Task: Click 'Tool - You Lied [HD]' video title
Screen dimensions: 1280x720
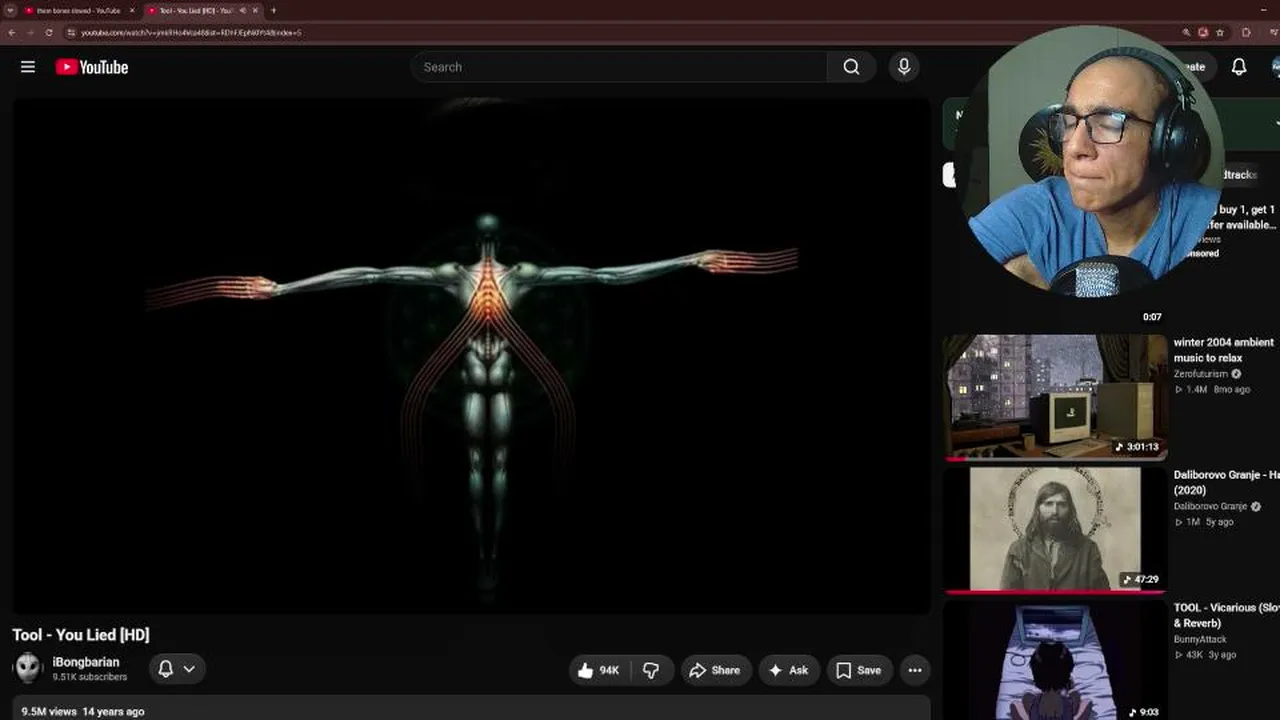Action: click(81, 635)
